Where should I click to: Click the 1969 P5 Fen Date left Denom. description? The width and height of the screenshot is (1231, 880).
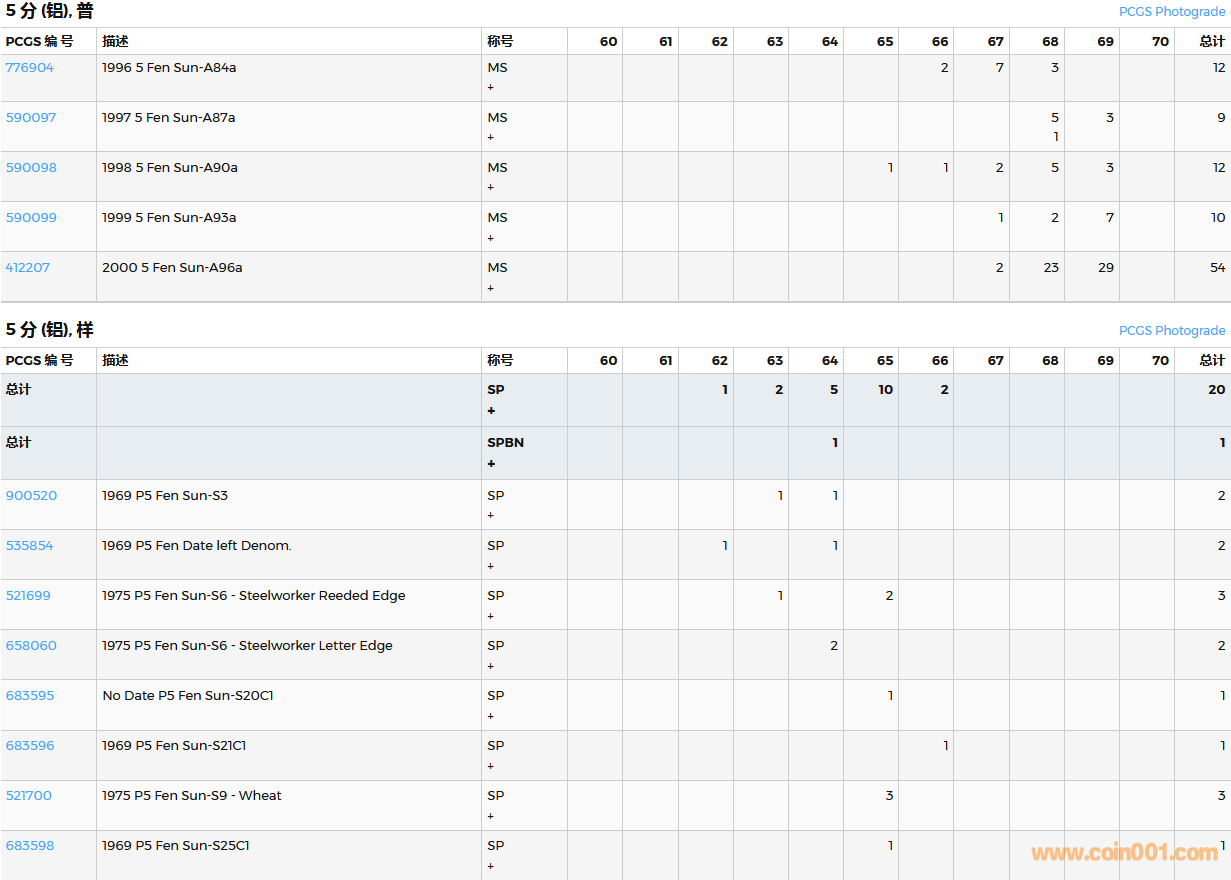click(x=197, y=546)
